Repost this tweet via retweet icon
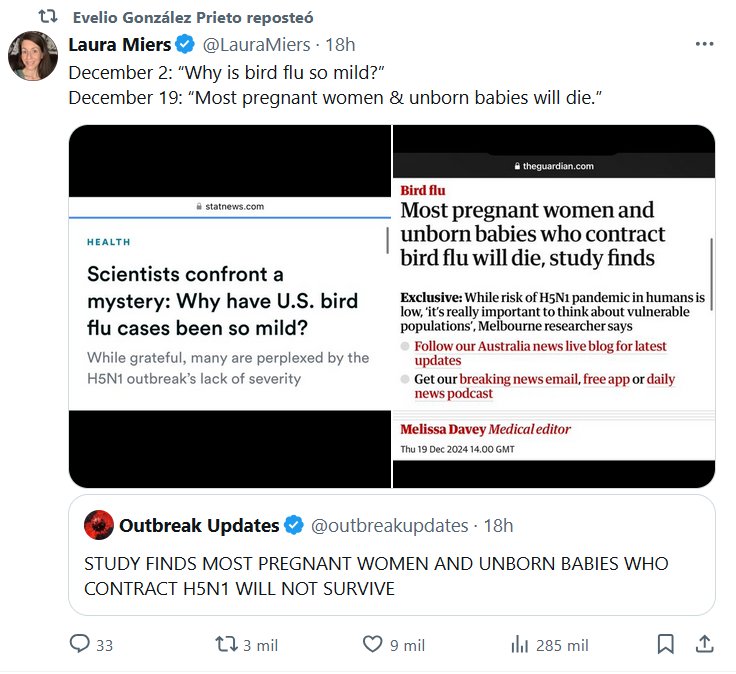Image resolution: width=736 pixels, height=674 pixels. coord(227,645)
